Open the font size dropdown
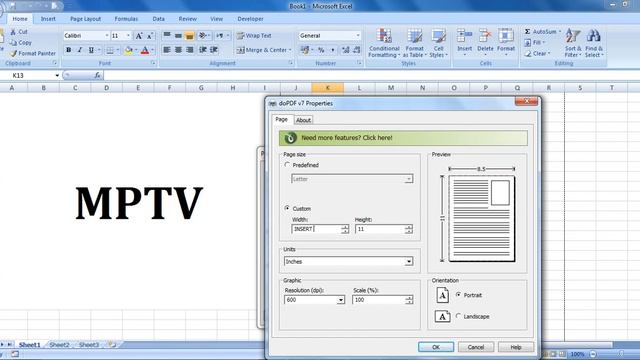 click(128, 36)
